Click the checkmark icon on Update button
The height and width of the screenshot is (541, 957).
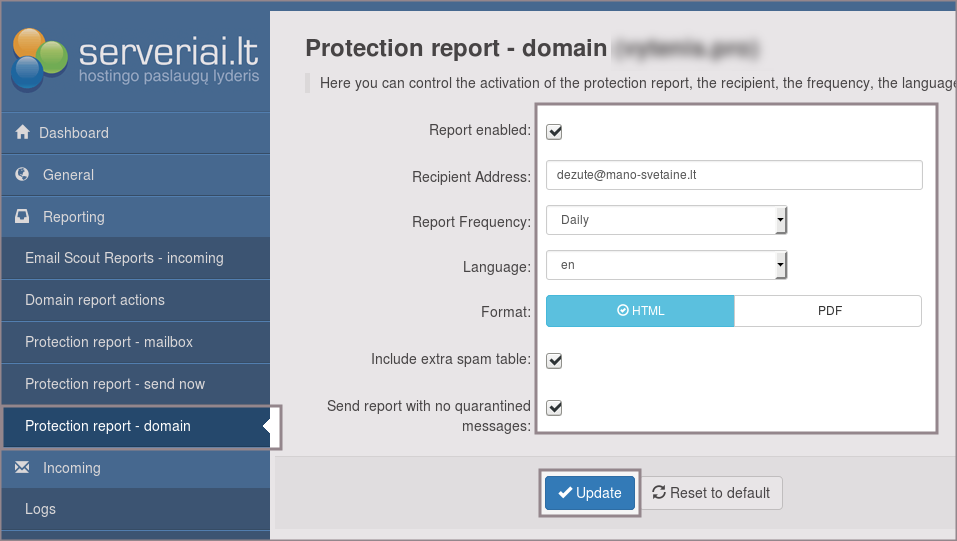coord(565,492)
